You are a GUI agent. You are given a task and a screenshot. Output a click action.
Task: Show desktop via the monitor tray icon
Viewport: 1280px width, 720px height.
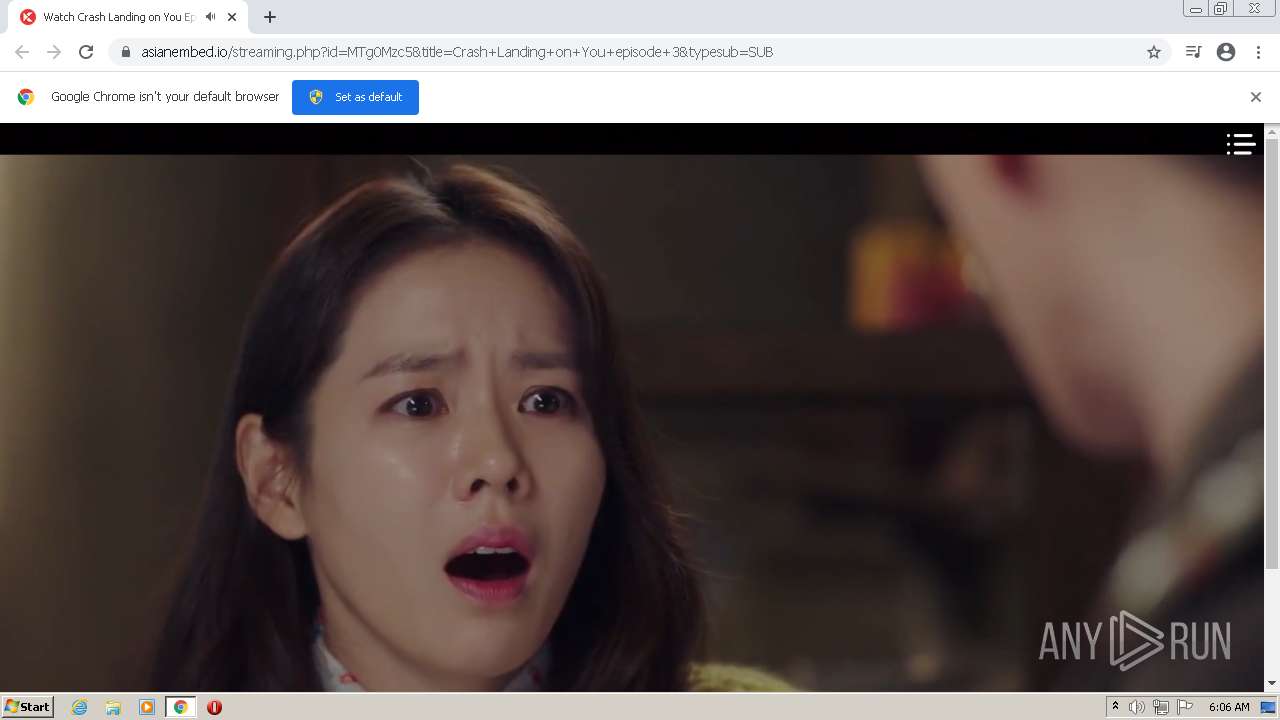point(1268,707)
